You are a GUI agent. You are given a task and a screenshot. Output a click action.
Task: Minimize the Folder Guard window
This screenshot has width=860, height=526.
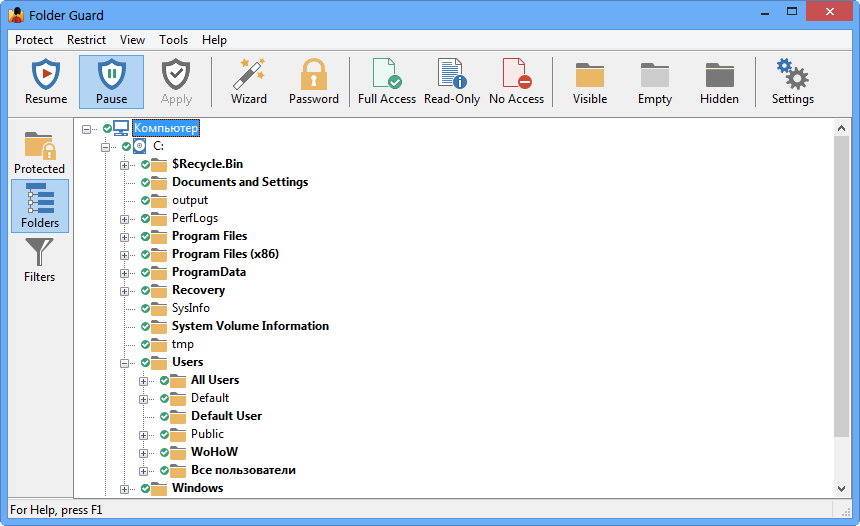click(765, 12)
